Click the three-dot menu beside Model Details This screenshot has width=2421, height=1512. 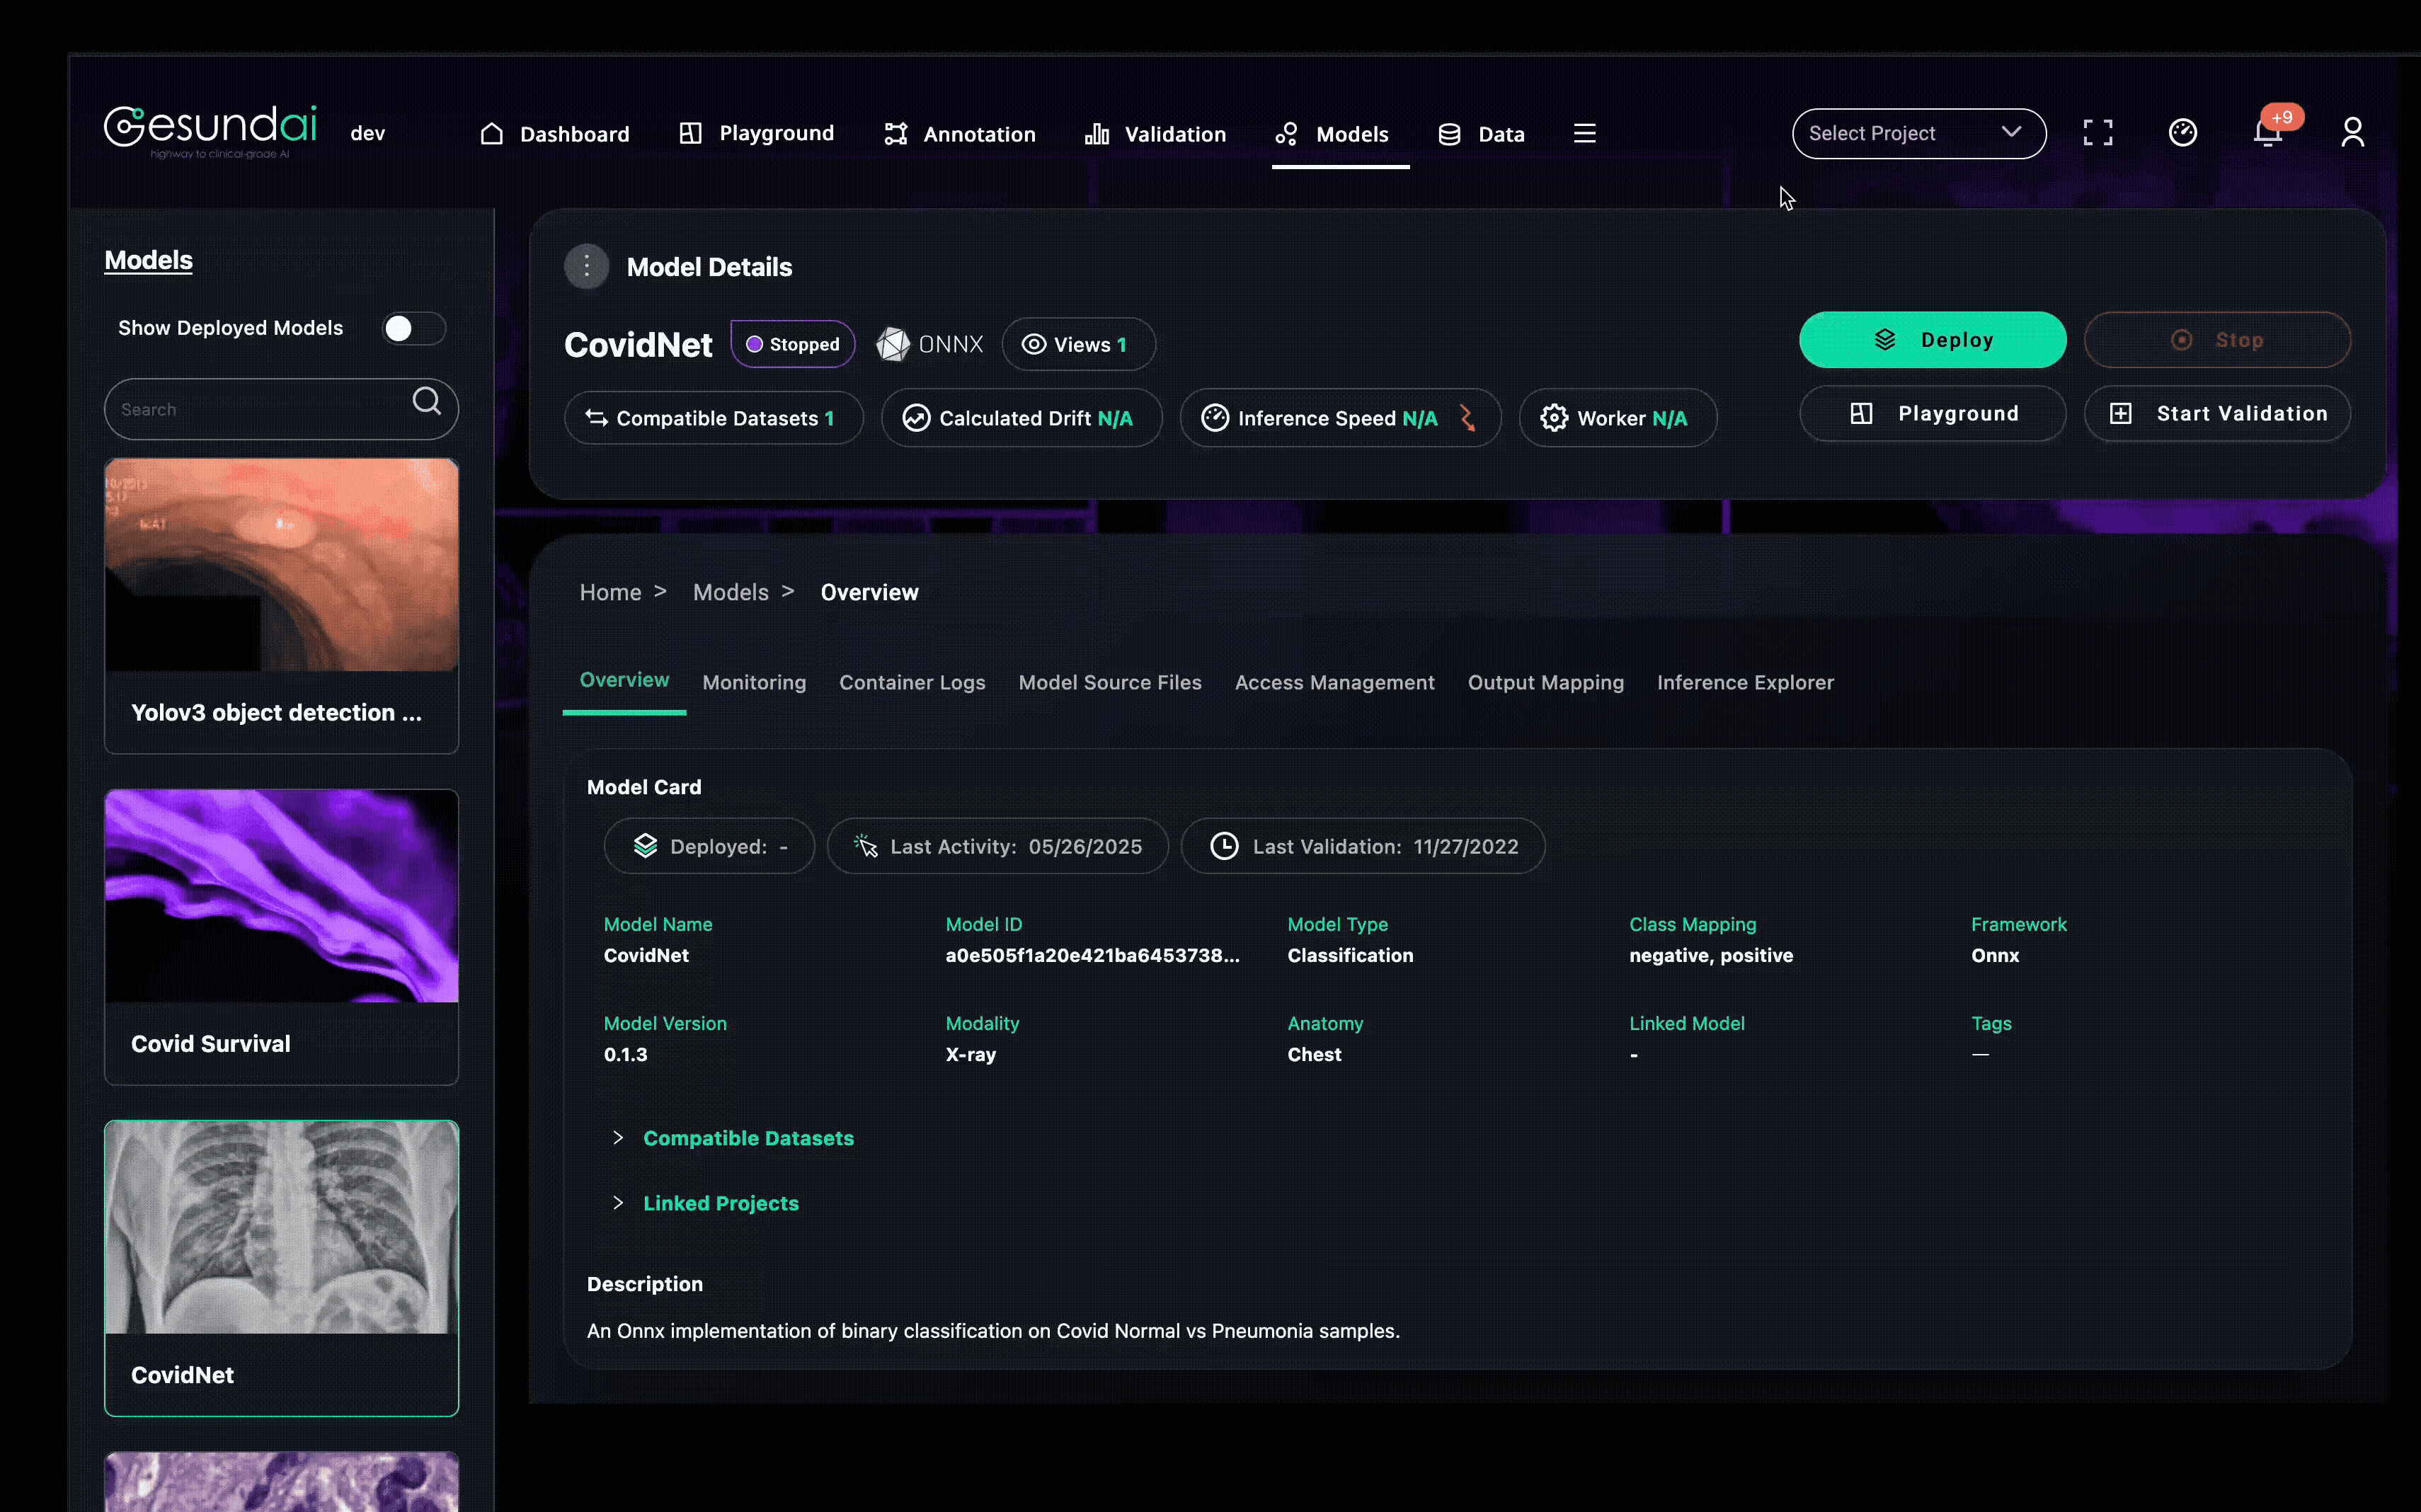587,267
